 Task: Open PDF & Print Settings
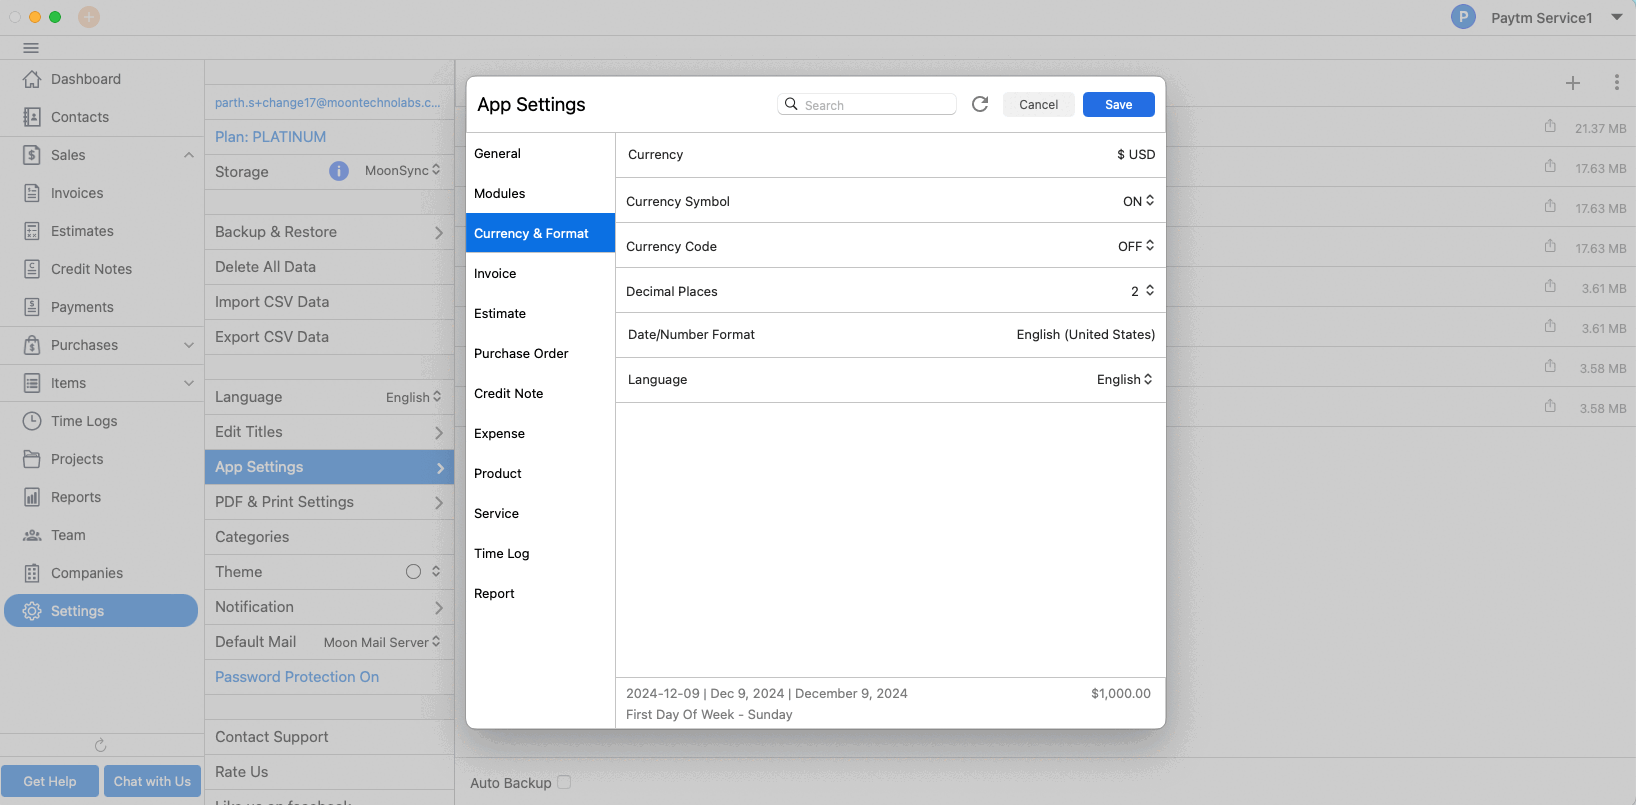click(x=329, y=502)
